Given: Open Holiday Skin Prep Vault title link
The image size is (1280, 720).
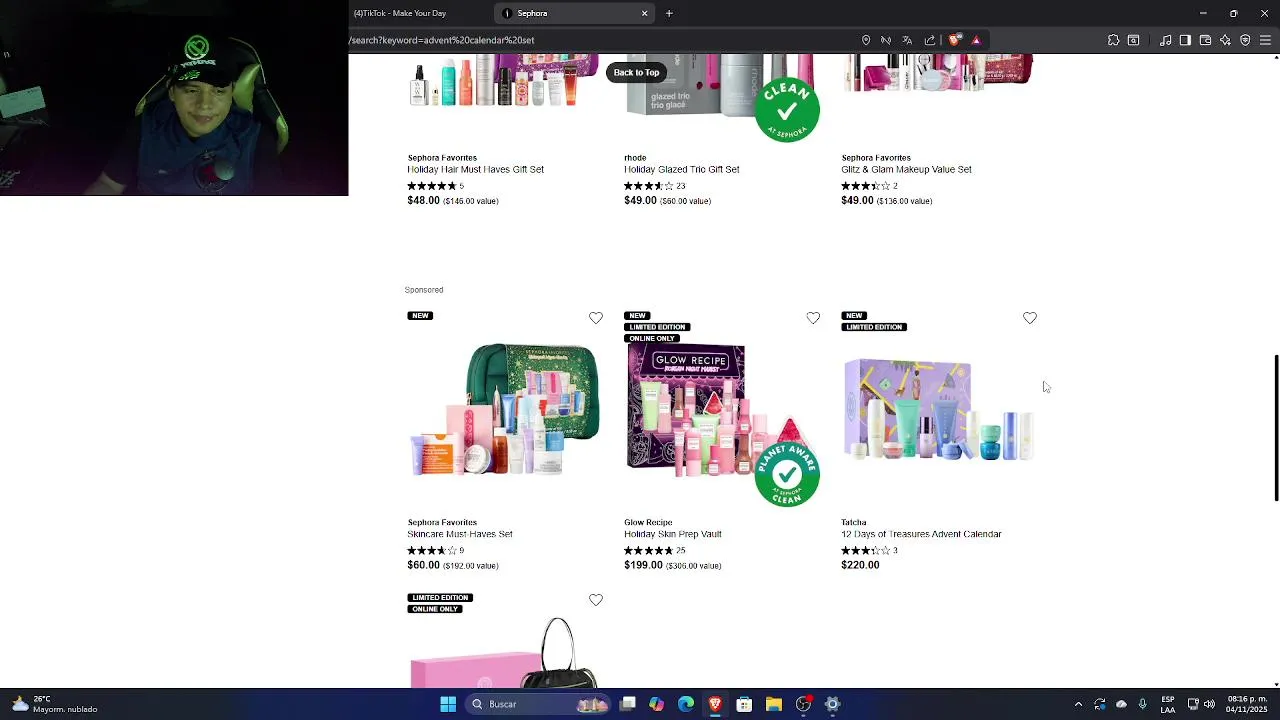Looking at the screenshot, I should 673,534.
